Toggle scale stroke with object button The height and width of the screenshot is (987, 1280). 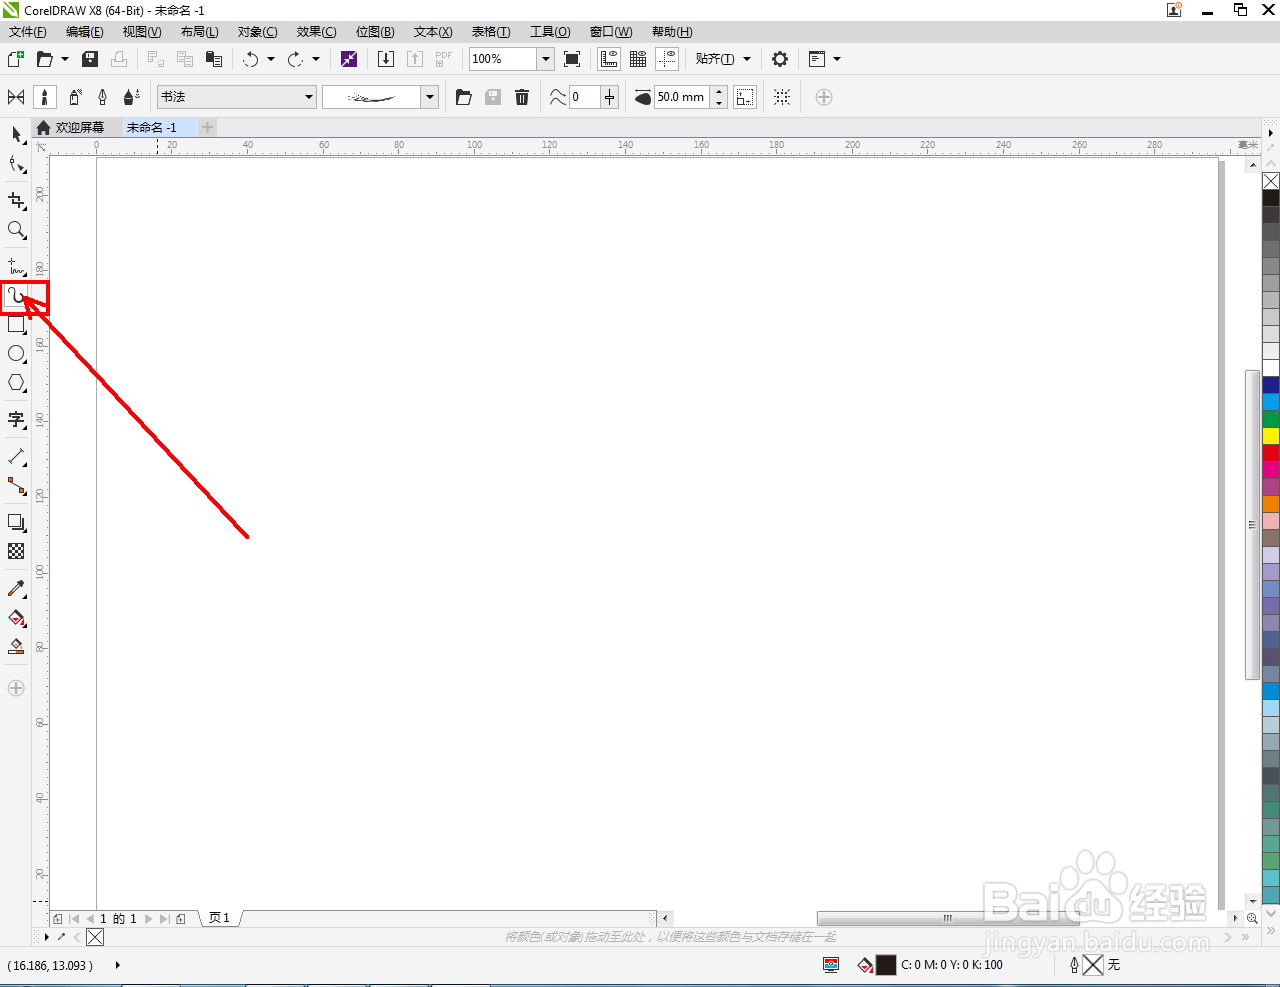click(x=745, y=97)
